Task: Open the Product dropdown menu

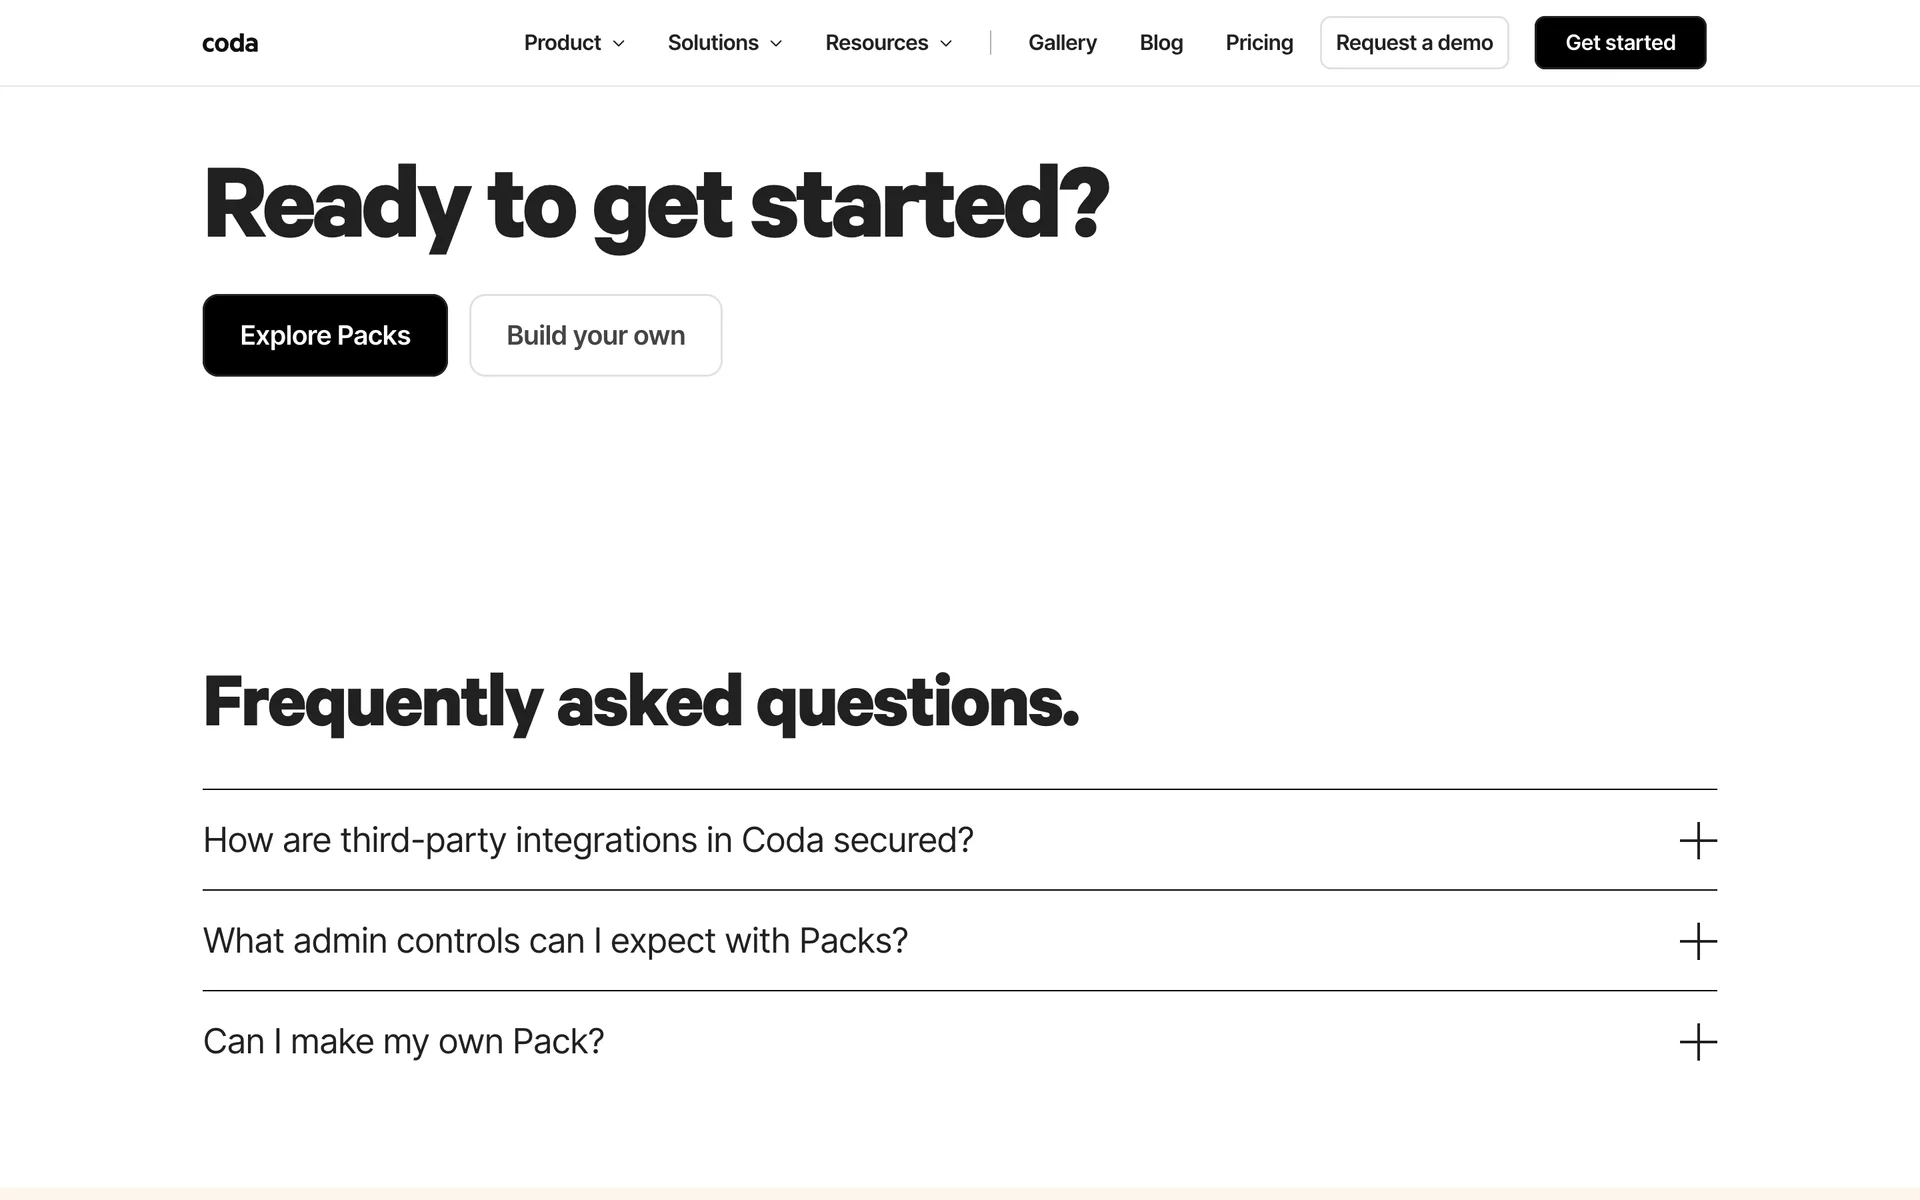Action: click(563, 43)
